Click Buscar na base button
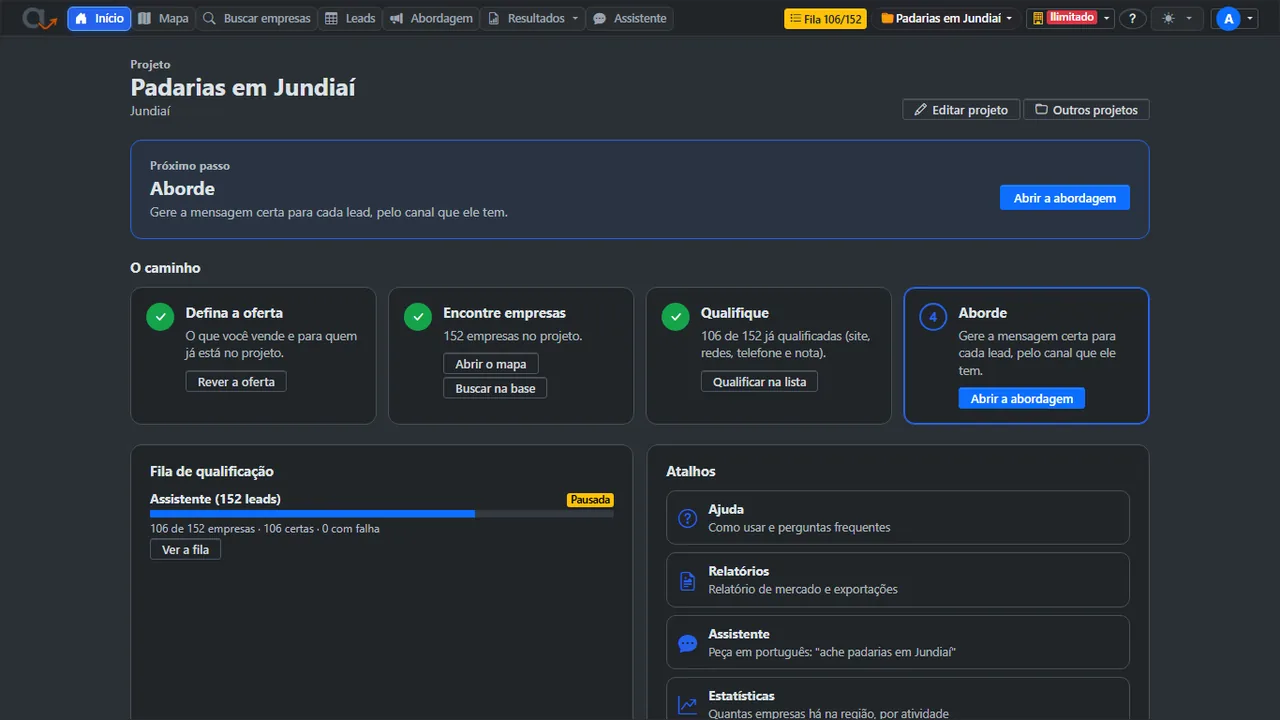Image resolution: width=1280 pixels, height=720 pixels. click(x=495, y=388)
